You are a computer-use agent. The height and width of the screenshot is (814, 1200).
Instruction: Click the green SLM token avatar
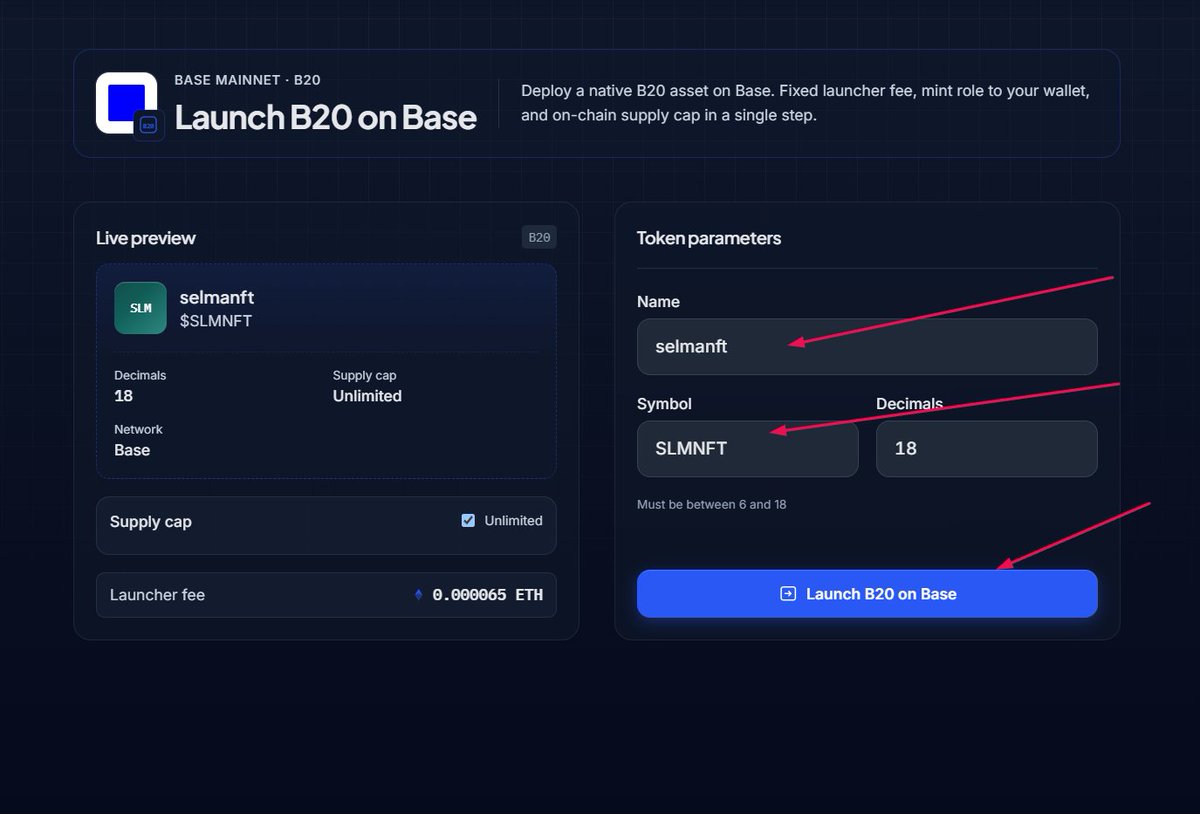(140, 308)
